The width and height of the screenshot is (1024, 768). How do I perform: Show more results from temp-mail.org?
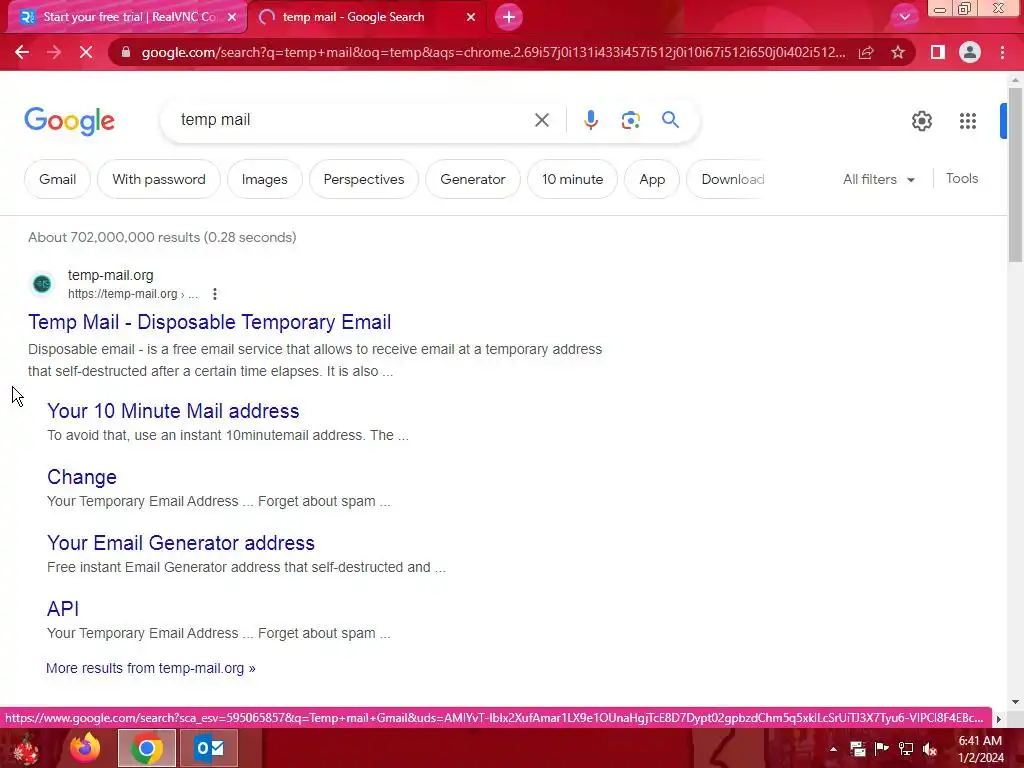click(x=151, y=668)
